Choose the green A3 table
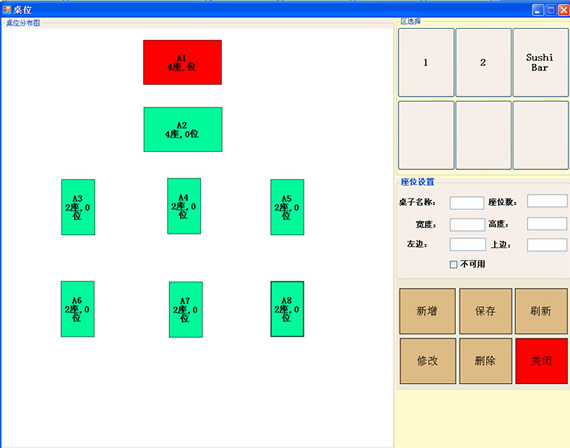The width and height of the screenshot is (570, 448). (78, 207)
